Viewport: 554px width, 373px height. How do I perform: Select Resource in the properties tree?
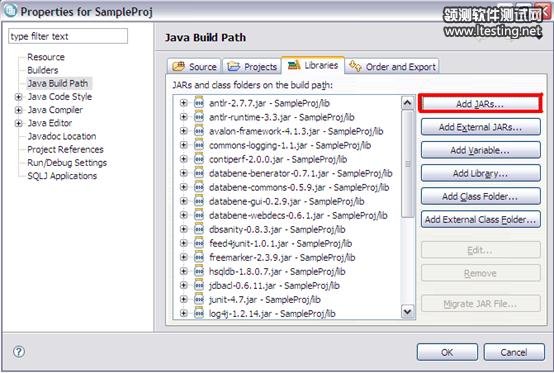coord(46,57)
